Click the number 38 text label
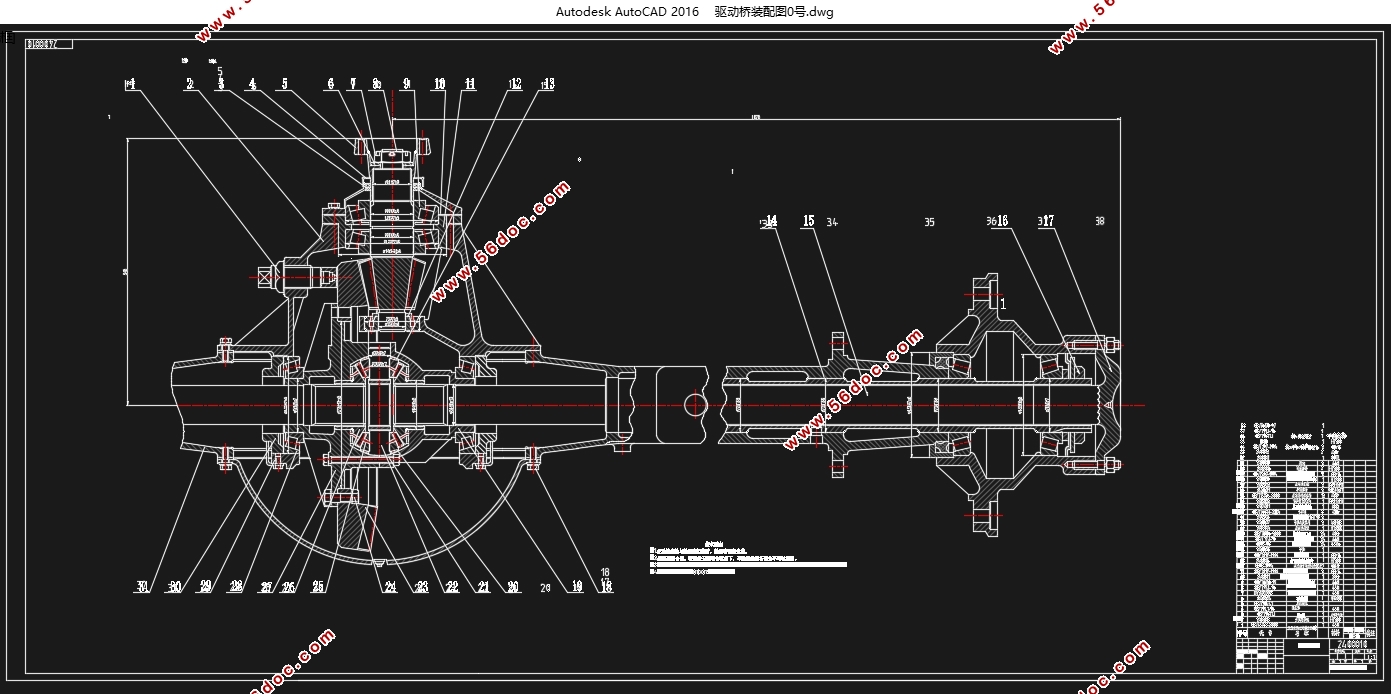 tap(1100, 222)
